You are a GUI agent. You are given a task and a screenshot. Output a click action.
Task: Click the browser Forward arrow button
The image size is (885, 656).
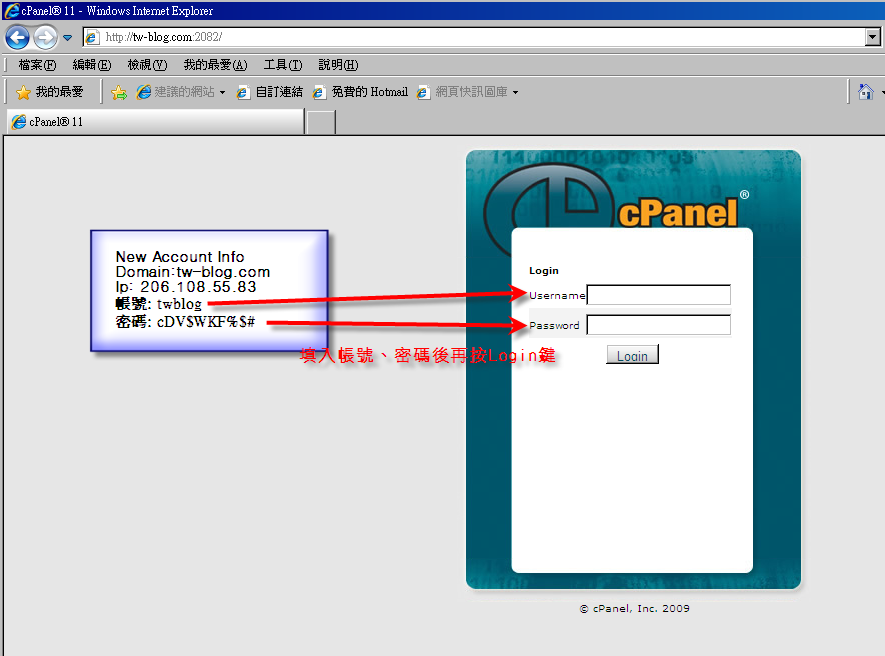[45, 38]
